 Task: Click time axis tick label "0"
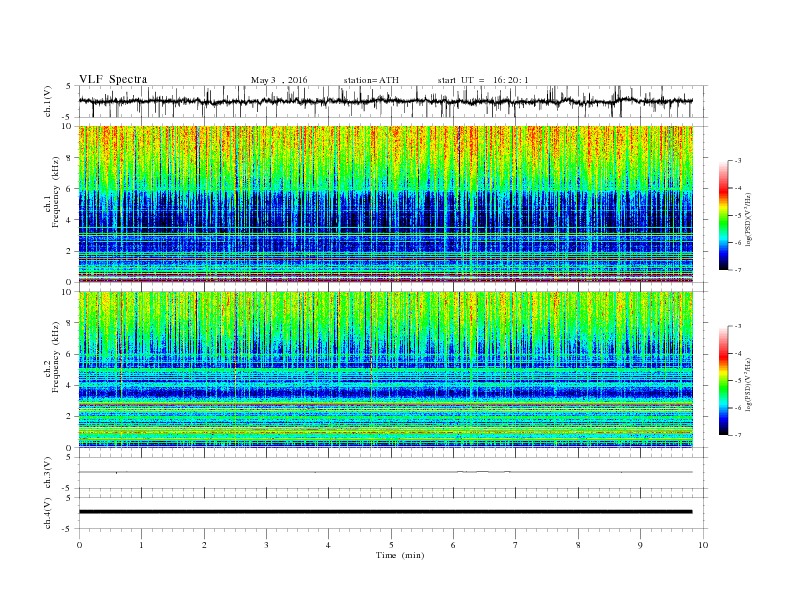pos(79,545)
